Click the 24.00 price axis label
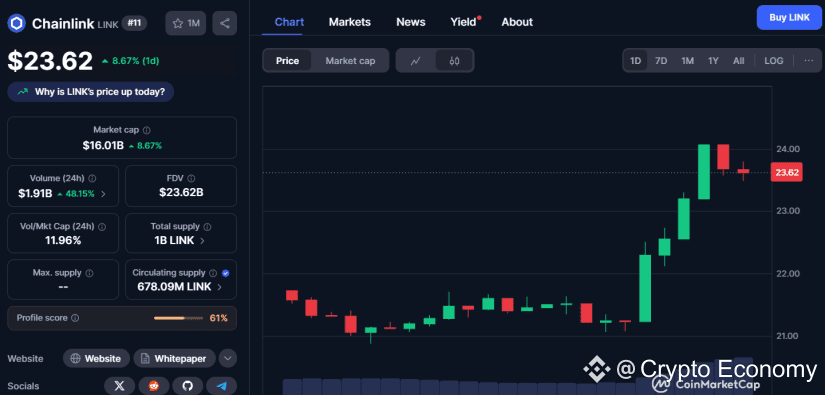The width and height of the screenshot is (825, 395). (x=788, y=149)
